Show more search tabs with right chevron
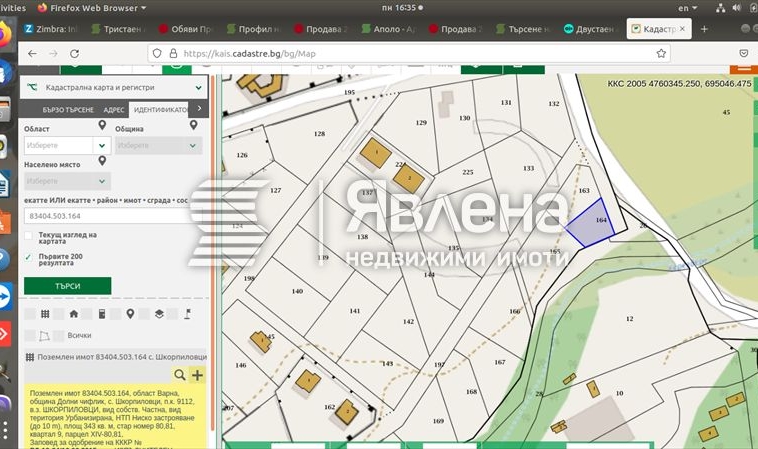Image resolution: width=758 pixels, height=449 pixels. 199,109
